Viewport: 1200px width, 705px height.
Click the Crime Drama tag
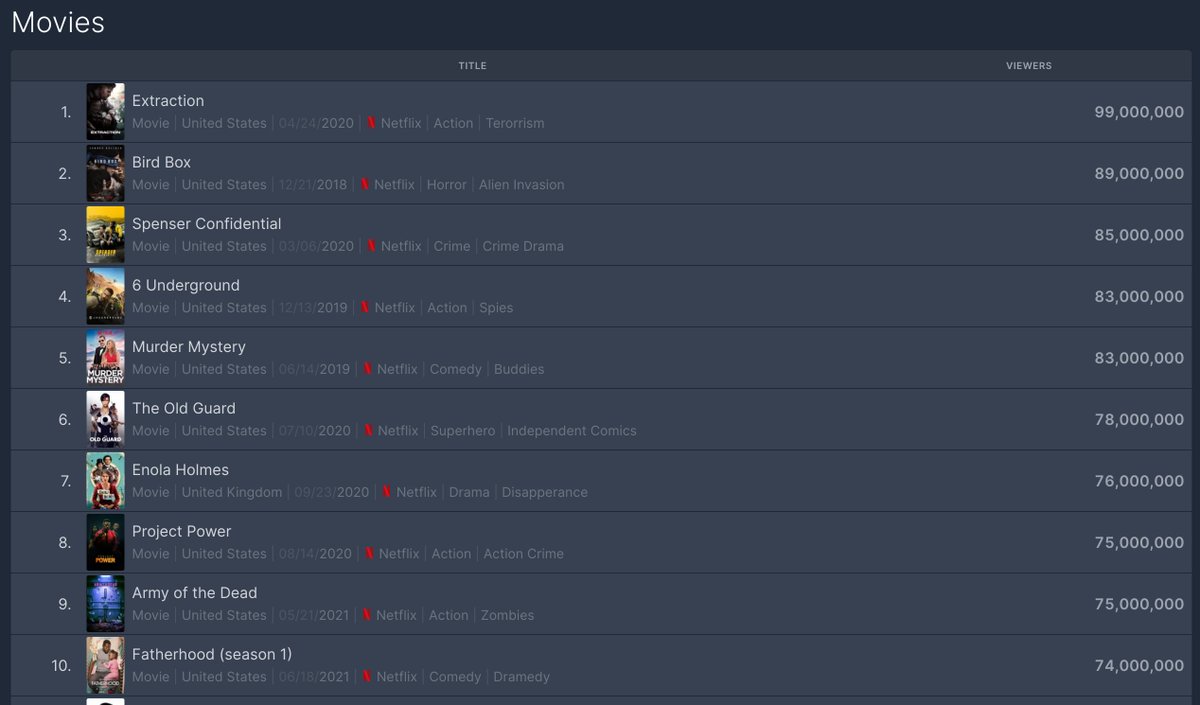(523, 246)
